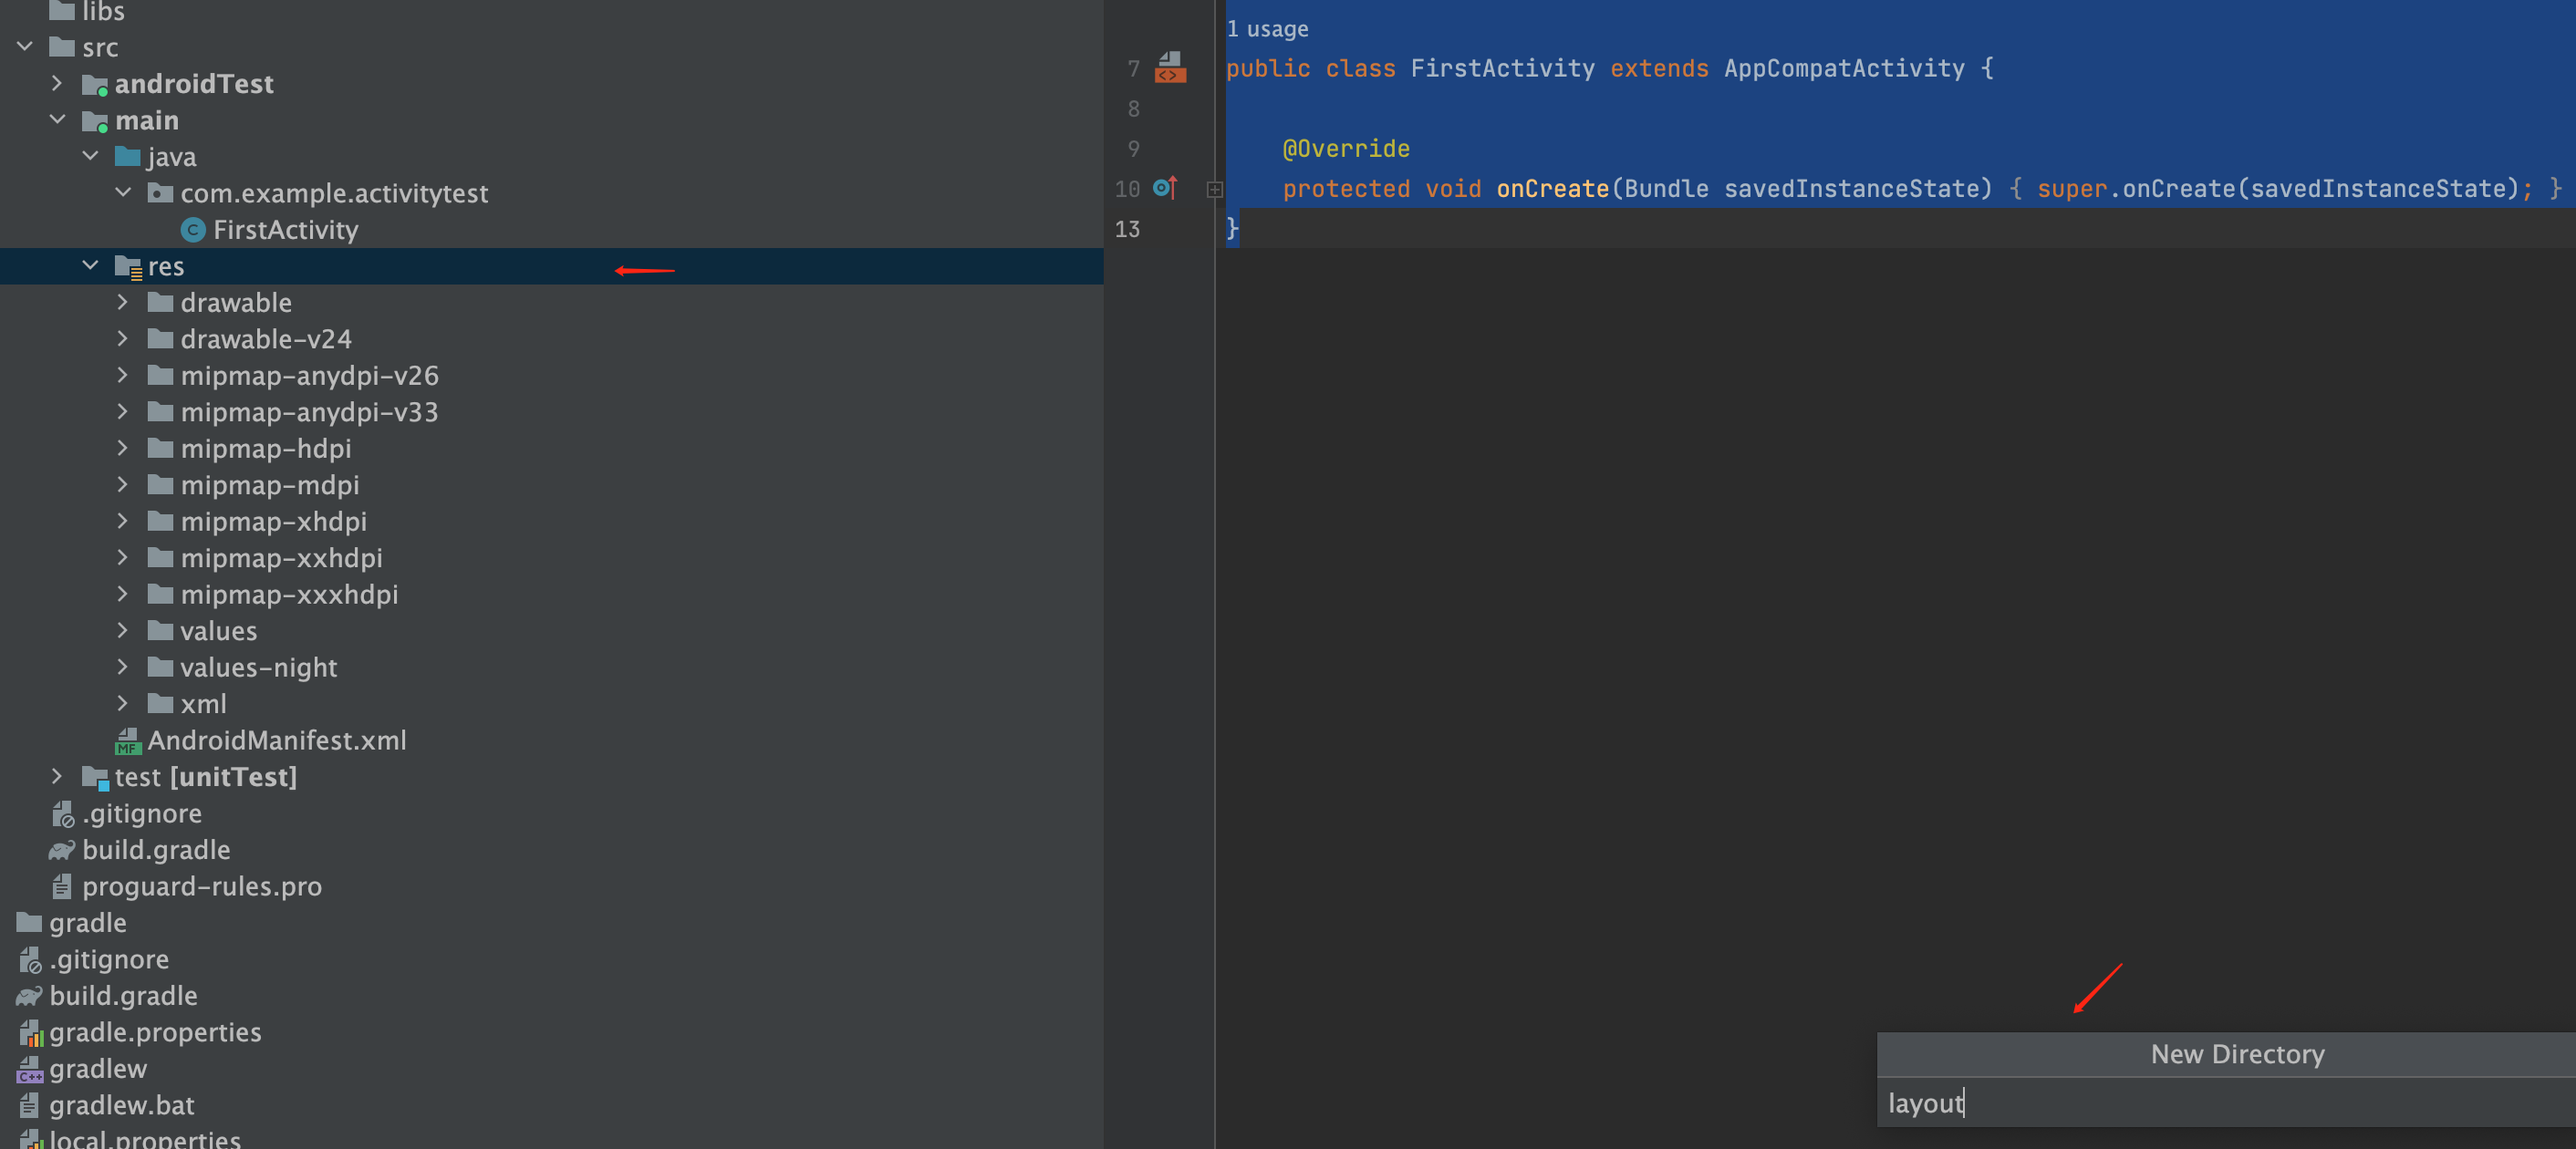Open AndroidManifest.xml file
This screenshot has height=1149, width=2576.
coord(276,740)
